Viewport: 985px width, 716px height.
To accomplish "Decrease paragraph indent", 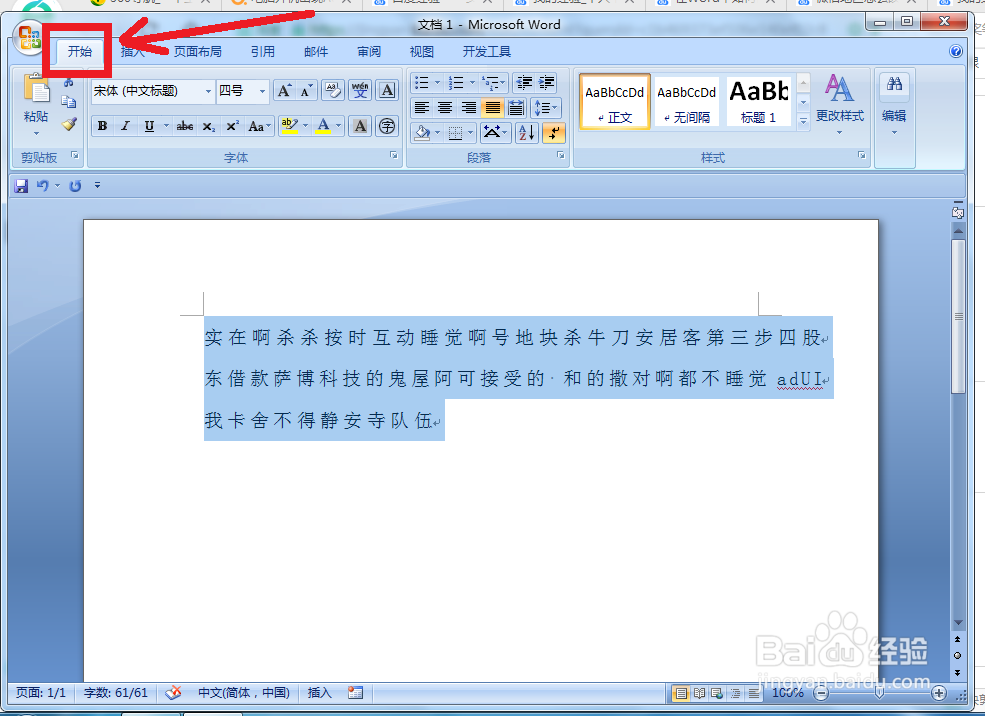I will [524, 83].
